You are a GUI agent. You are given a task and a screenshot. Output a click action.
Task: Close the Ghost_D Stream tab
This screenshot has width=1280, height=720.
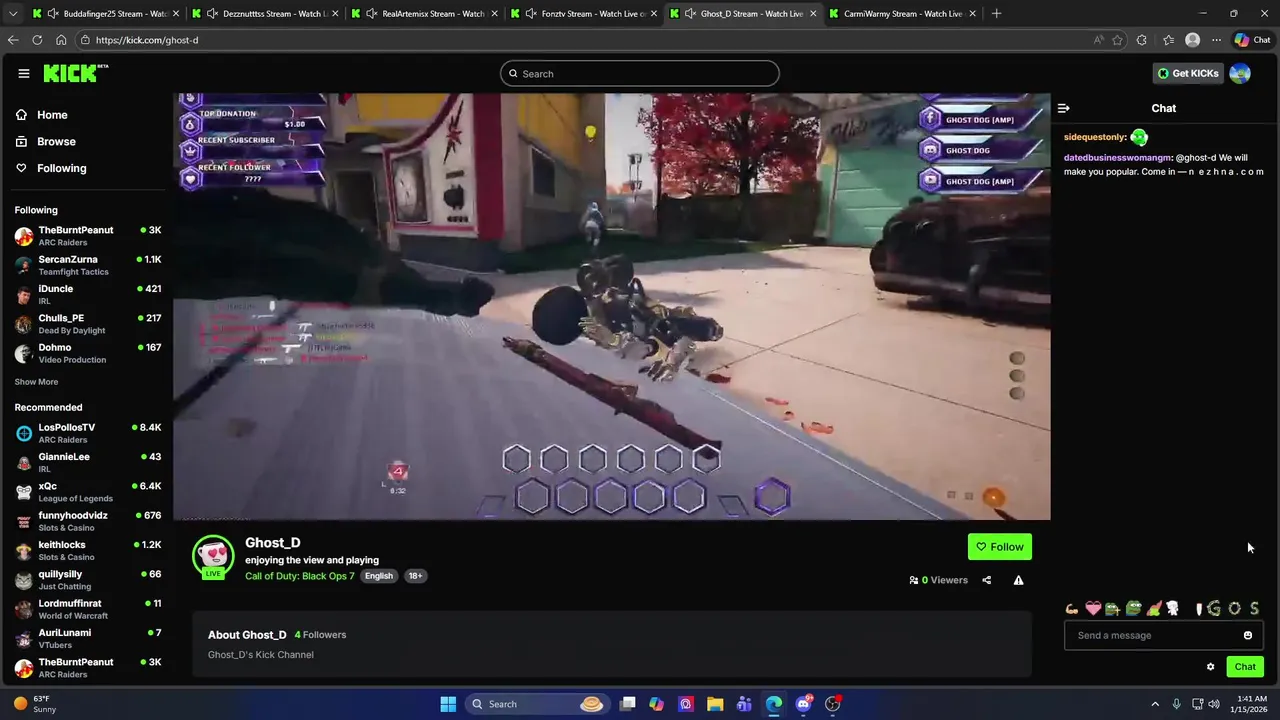click(x=813, y=14)
